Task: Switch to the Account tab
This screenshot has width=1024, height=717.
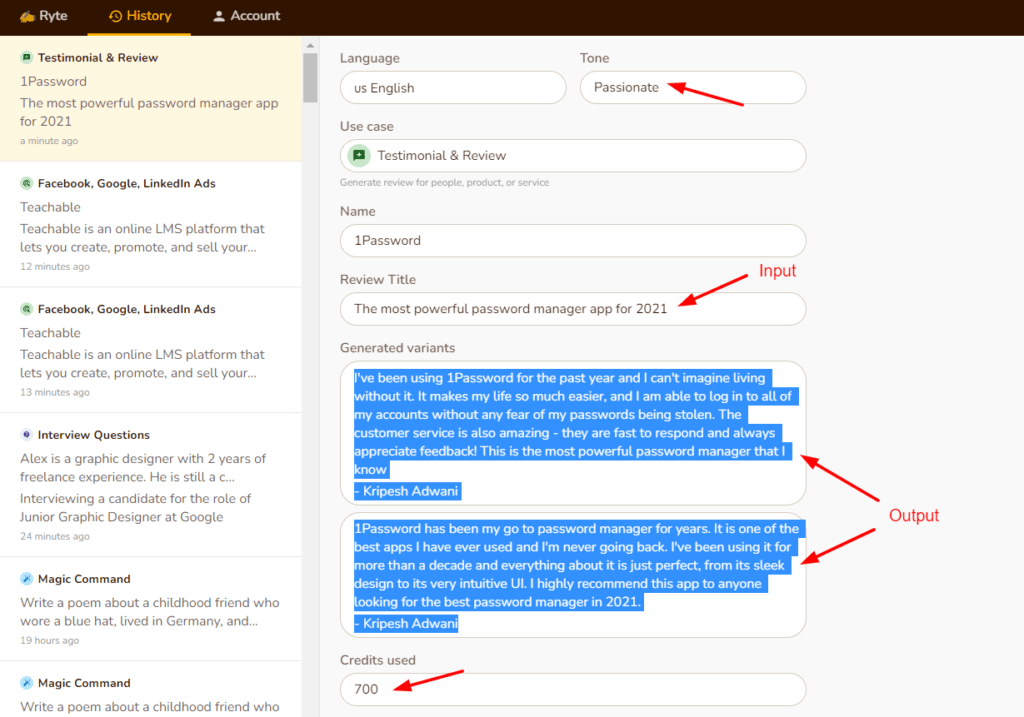Action: [244, 15]
